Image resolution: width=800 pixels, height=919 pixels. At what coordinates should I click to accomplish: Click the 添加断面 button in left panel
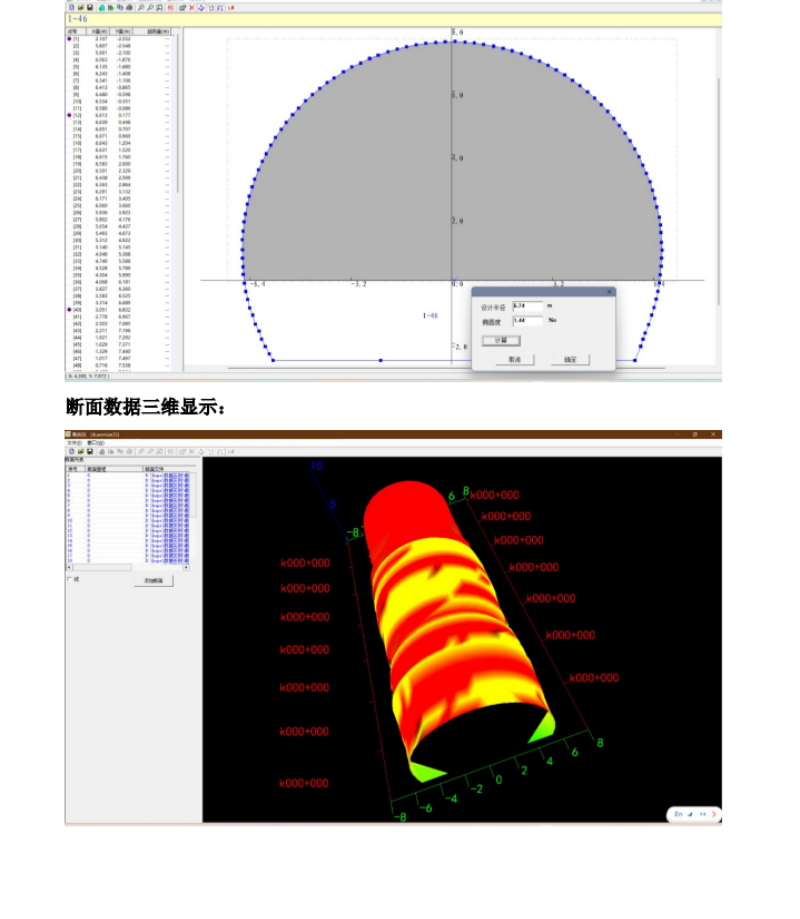click(x=158, y=580)
